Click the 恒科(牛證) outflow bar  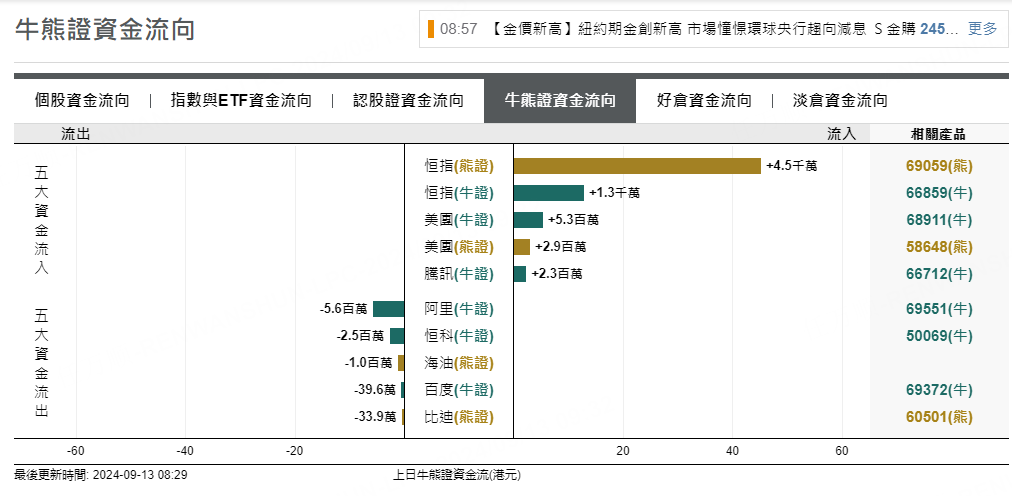point(397,336)
